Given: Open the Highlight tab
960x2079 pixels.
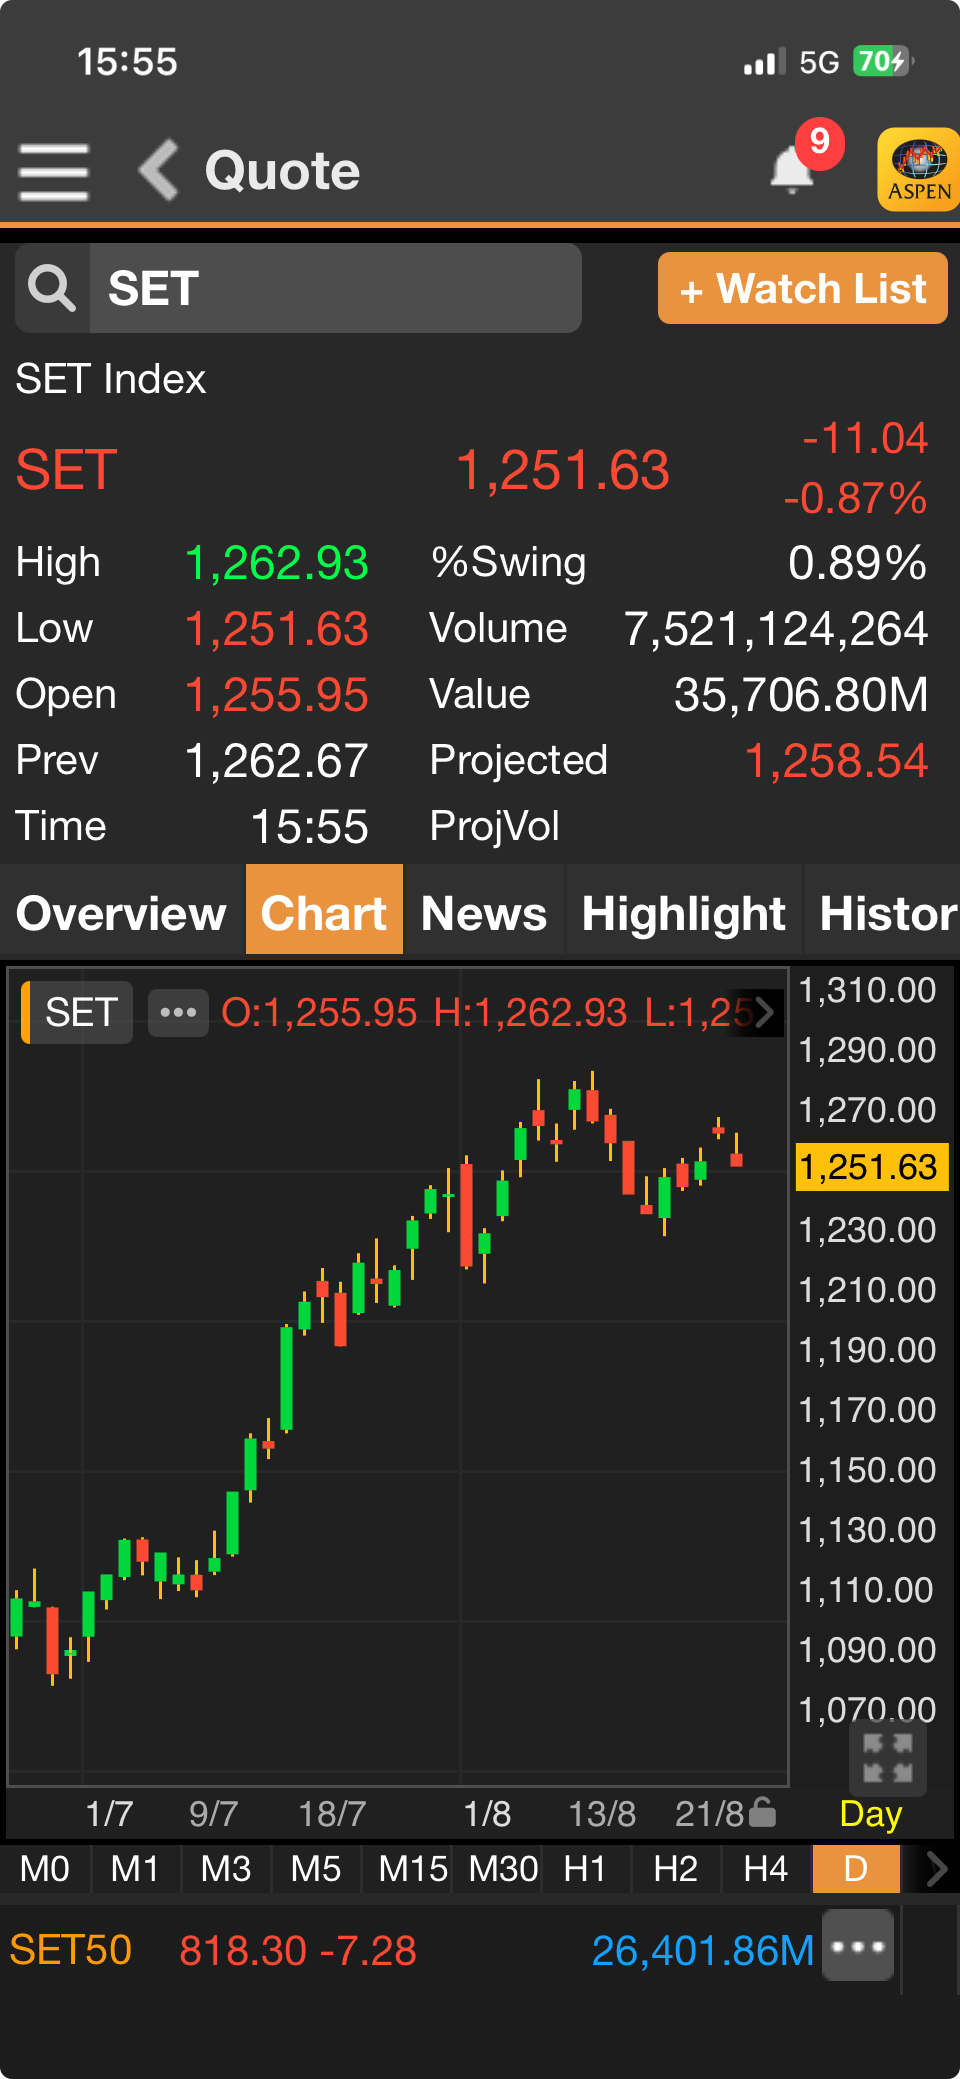Looking at the screenshot, I should 684,913.
